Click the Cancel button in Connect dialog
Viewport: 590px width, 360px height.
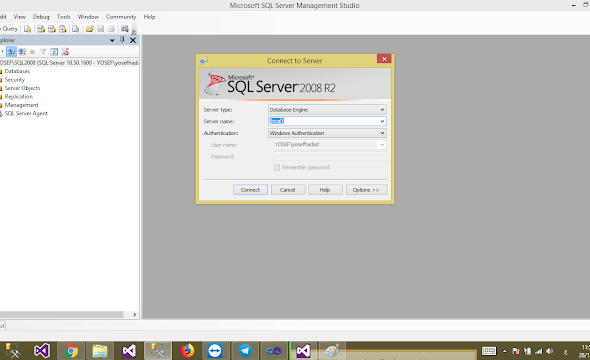pos(287,190)
